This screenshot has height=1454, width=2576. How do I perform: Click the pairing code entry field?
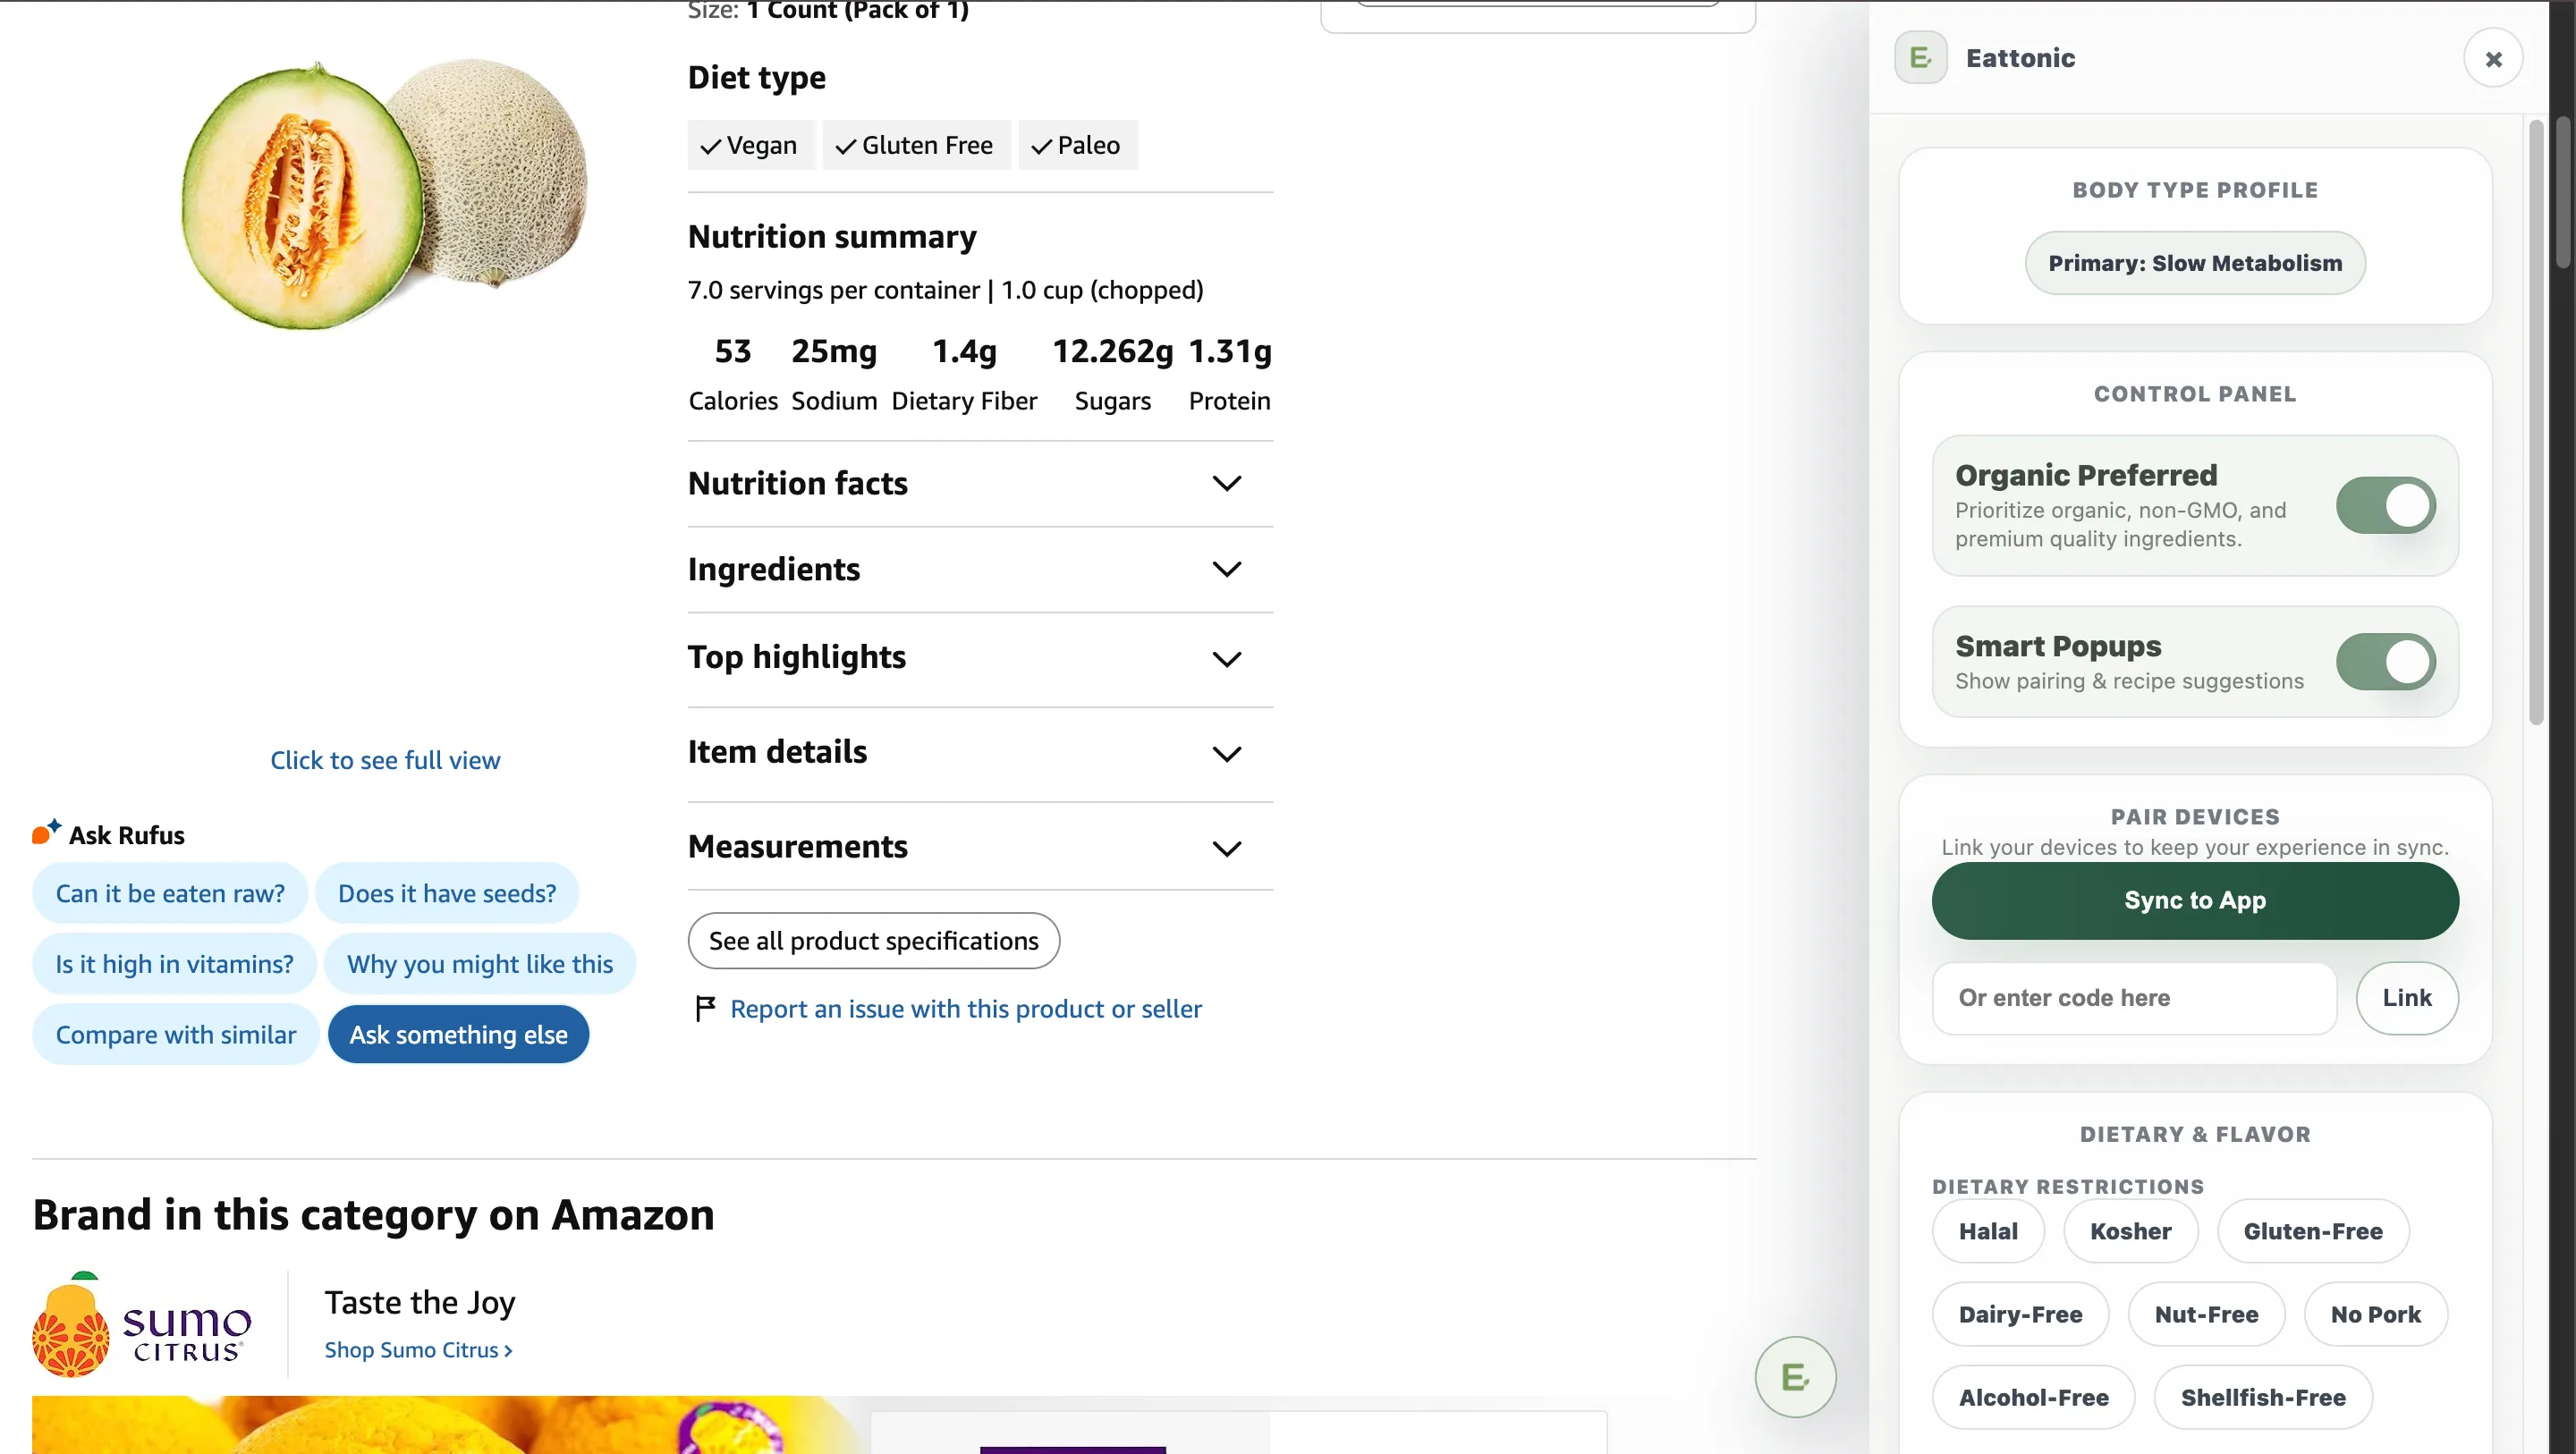pyautogui.click(x=2134, y=997)
